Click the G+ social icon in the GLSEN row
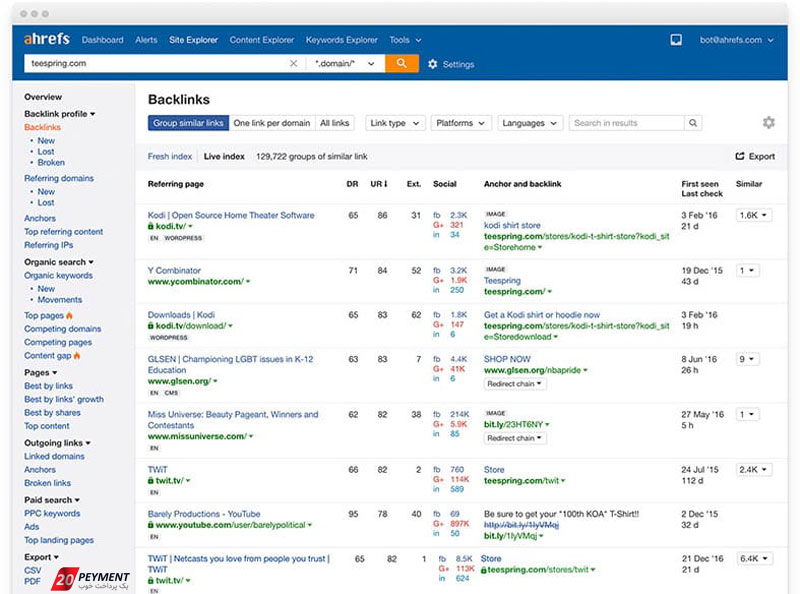Image resolution: width=800 pixels, height=594 pixels. [x=438, y=368]
